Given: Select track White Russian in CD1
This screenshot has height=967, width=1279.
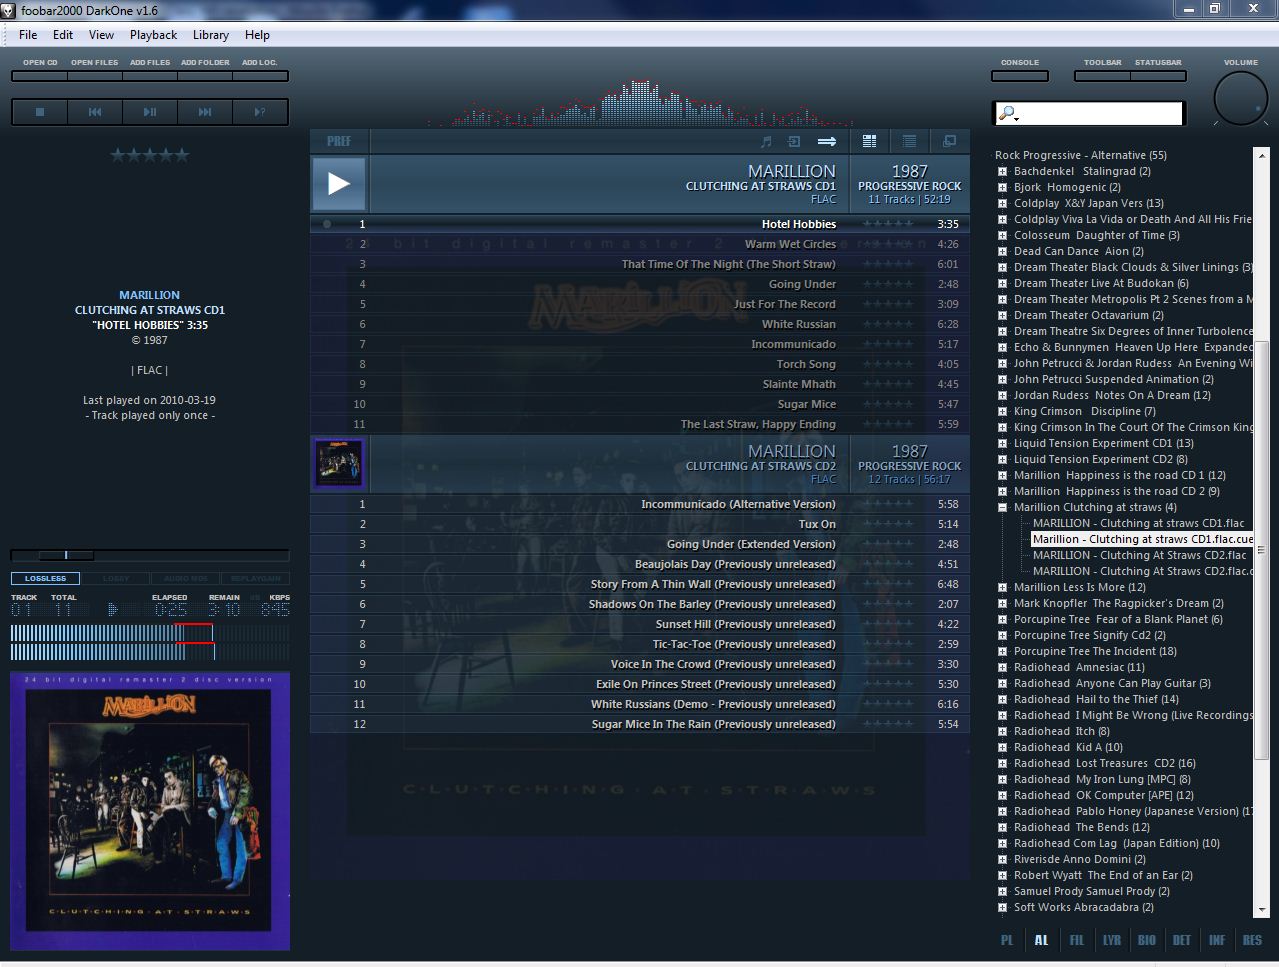Looking at the screenshot, I should click(640, 324).
